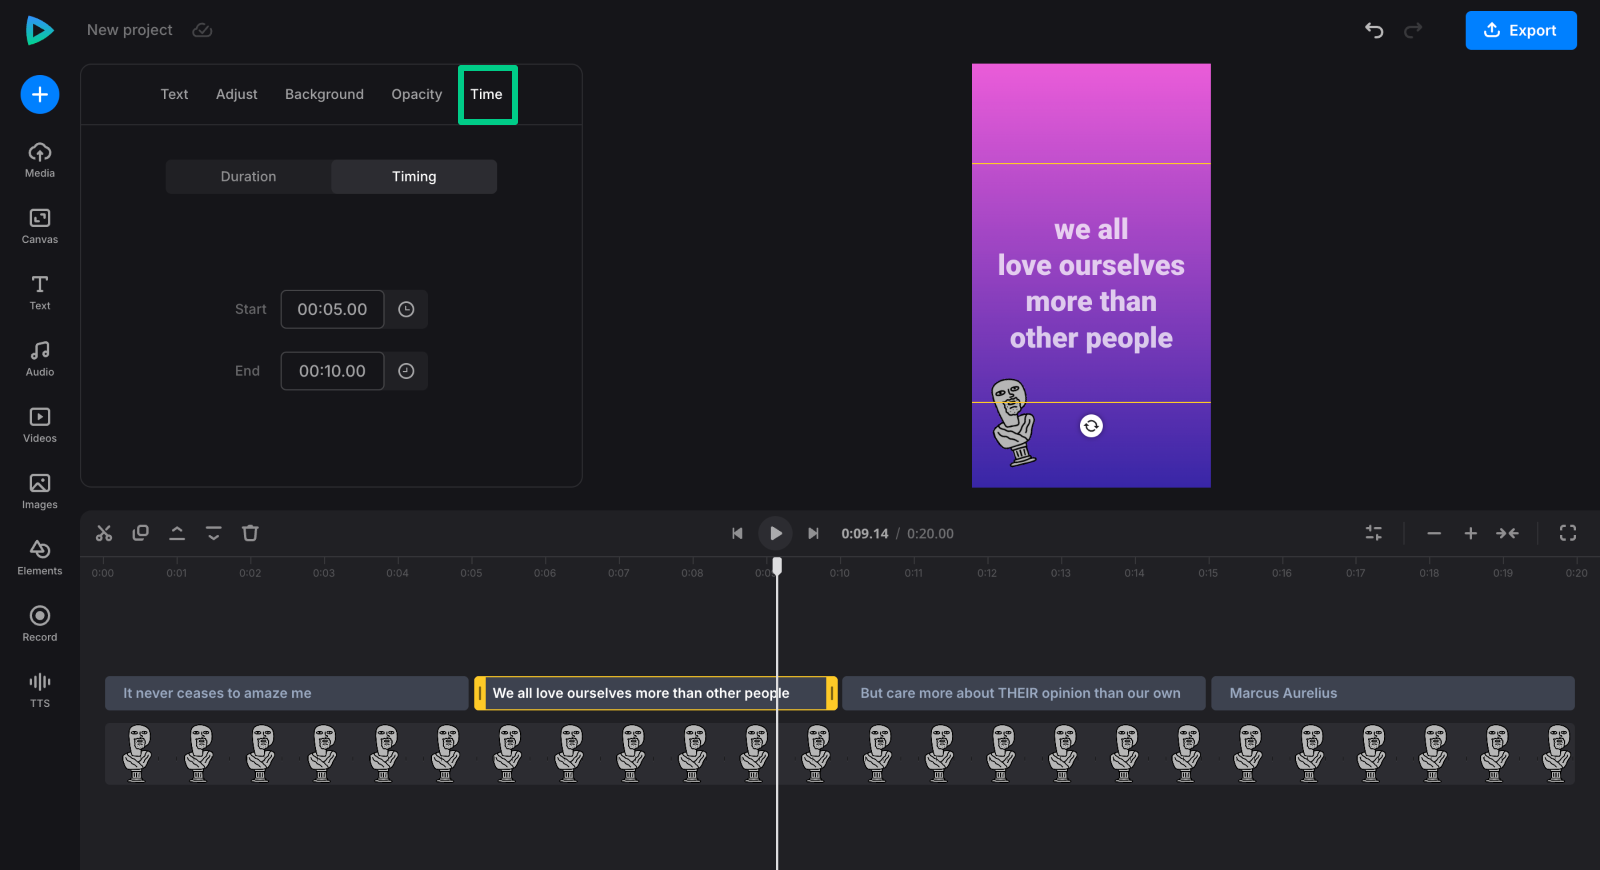This screenshot has height=870, width=1600.
Task: Fit timeline to screen
Action: 1508,533
